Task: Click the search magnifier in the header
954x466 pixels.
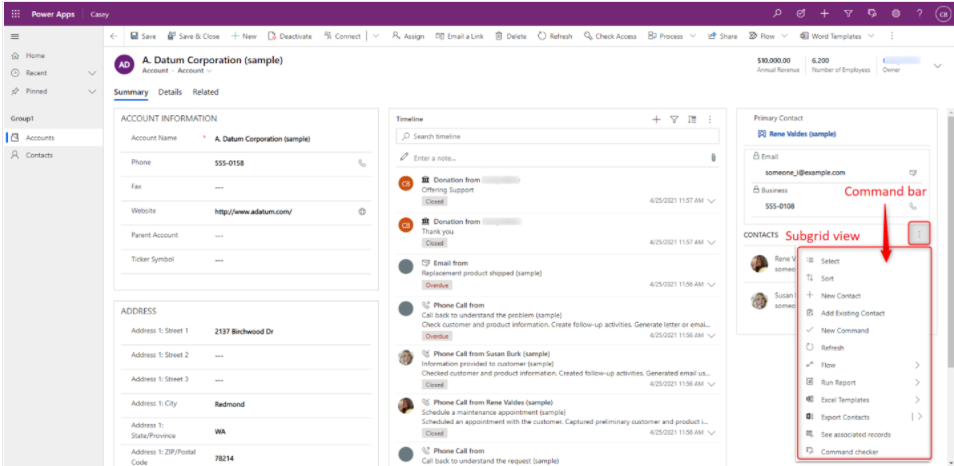Action: 778,14
